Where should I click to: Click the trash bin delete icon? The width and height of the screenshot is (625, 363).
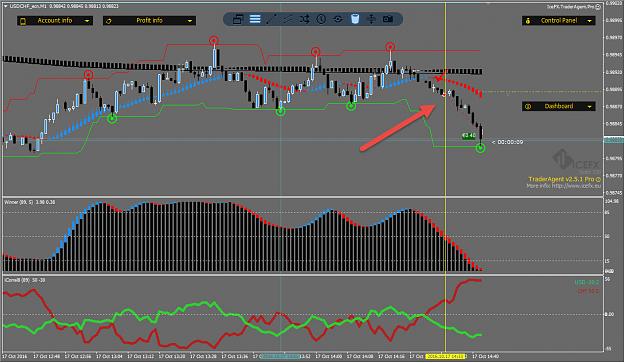[355, 19]
